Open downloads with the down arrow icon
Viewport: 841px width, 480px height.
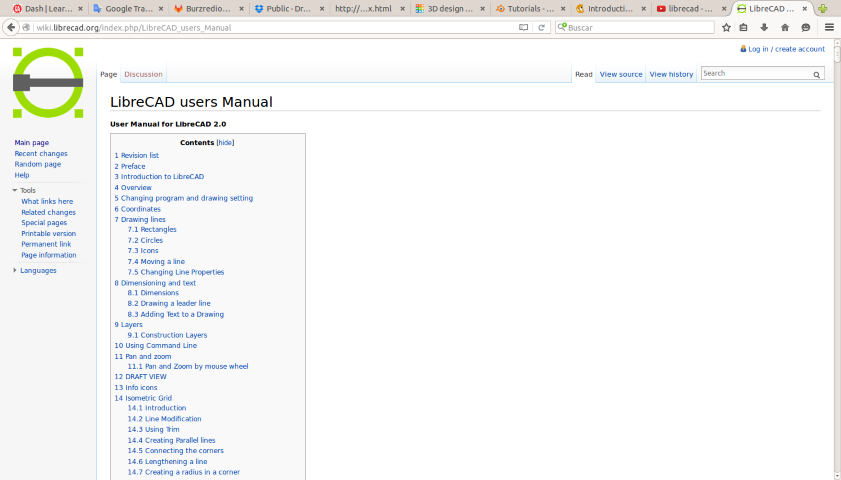(764, 27)
